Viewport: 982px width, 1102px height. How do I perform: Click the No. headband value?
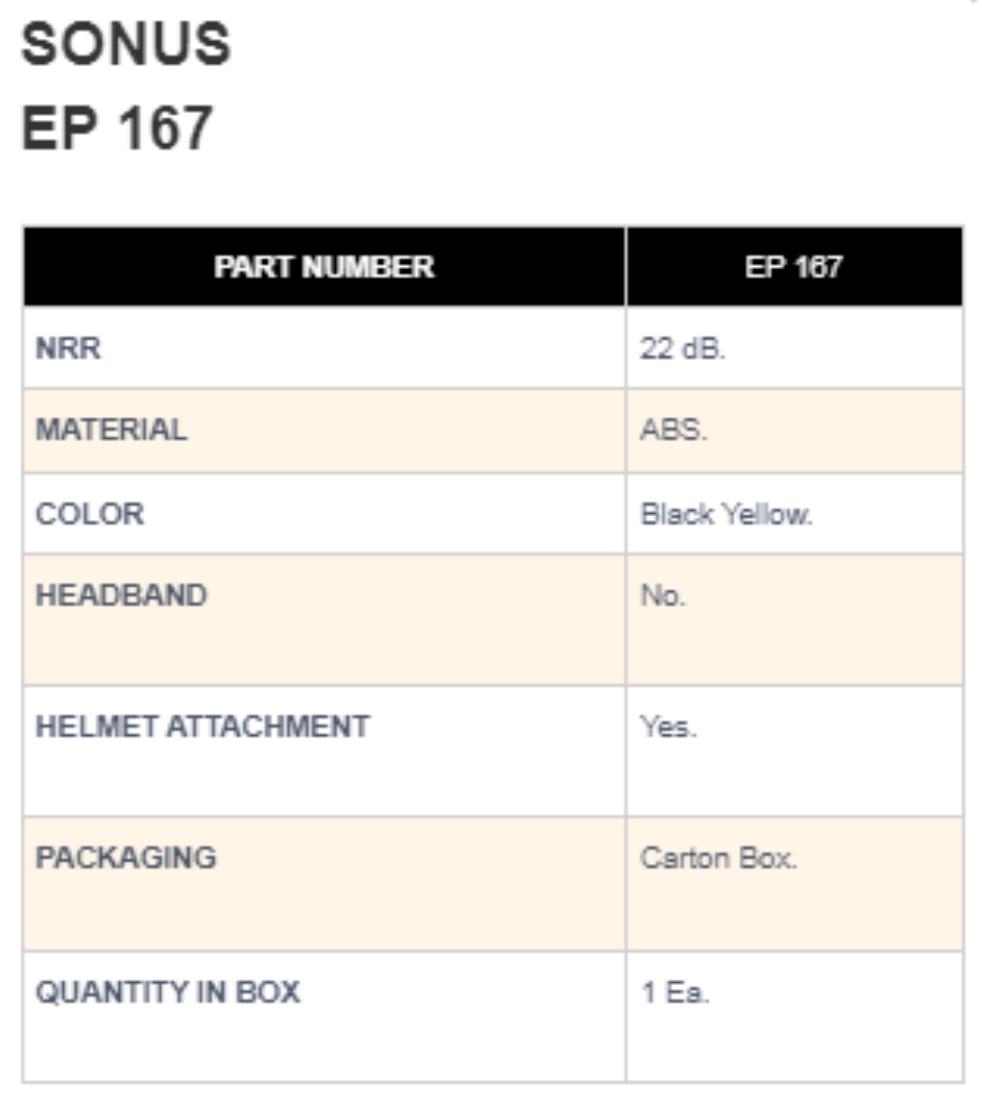[662, 596]
